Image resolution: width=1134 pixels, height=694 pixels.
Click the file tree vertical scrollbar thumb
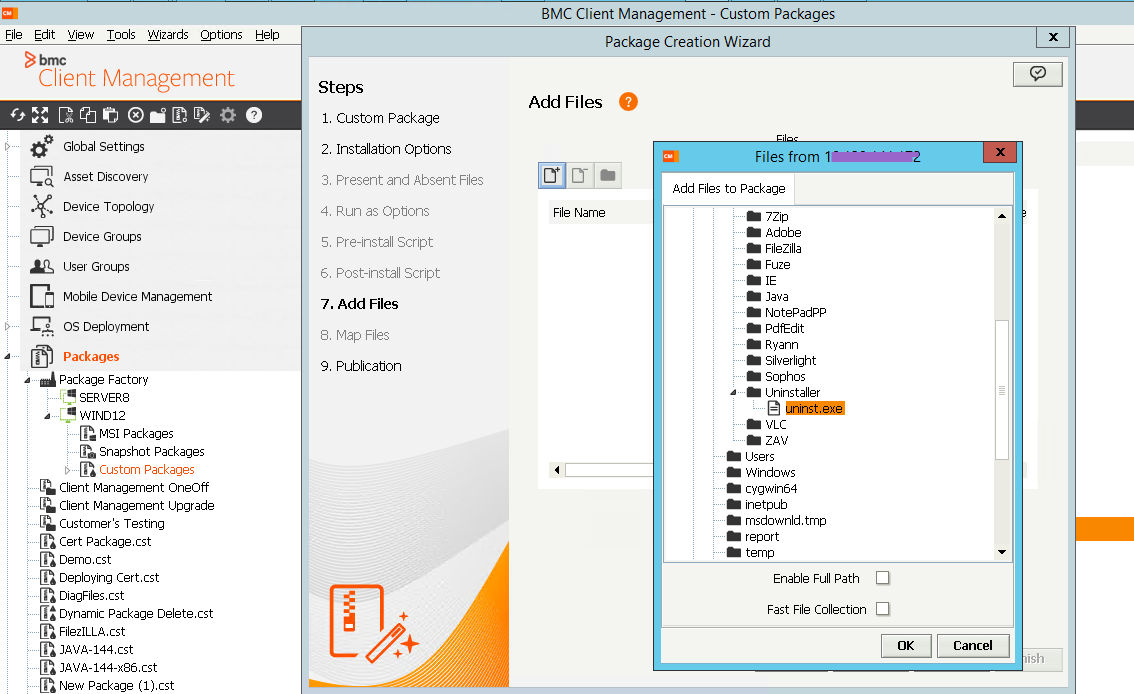point(1002,390)
